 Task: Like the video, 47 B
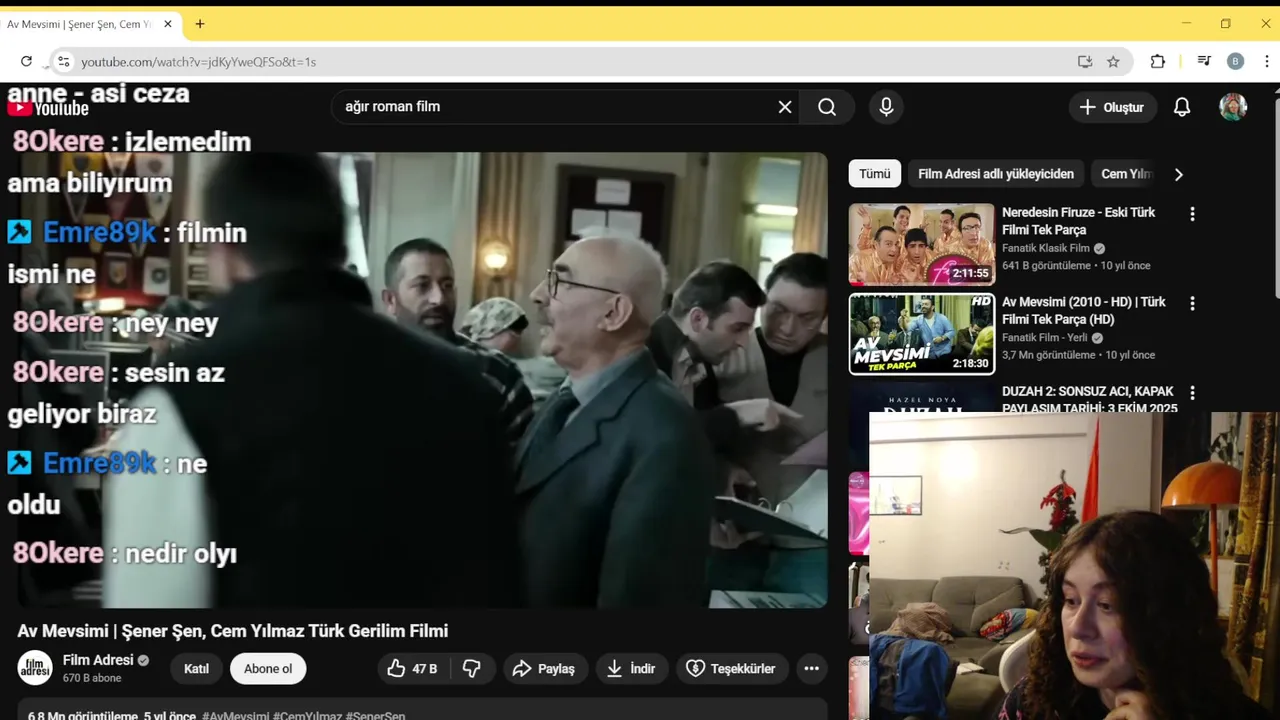[x=413, y=669]
